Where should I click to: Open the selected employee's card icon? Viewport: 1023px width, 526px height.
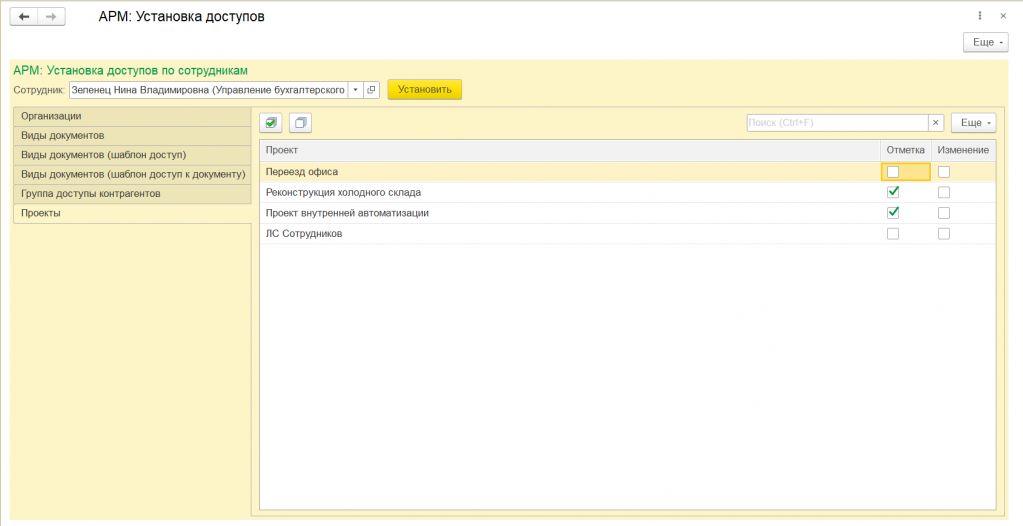point(371,90)
